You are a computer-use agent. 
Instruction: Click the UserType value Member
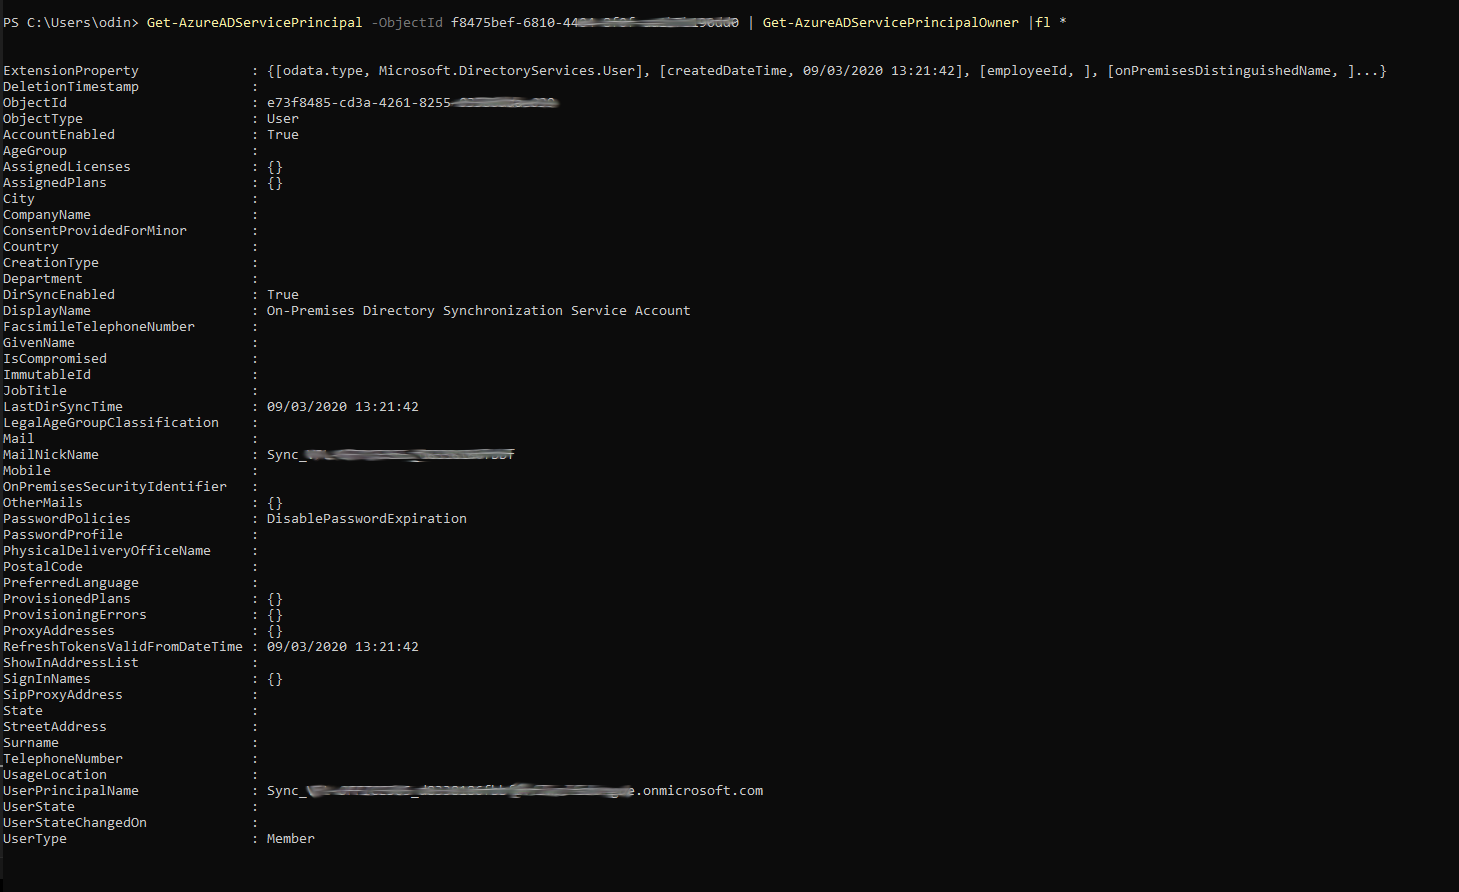(x=290, y=839)
